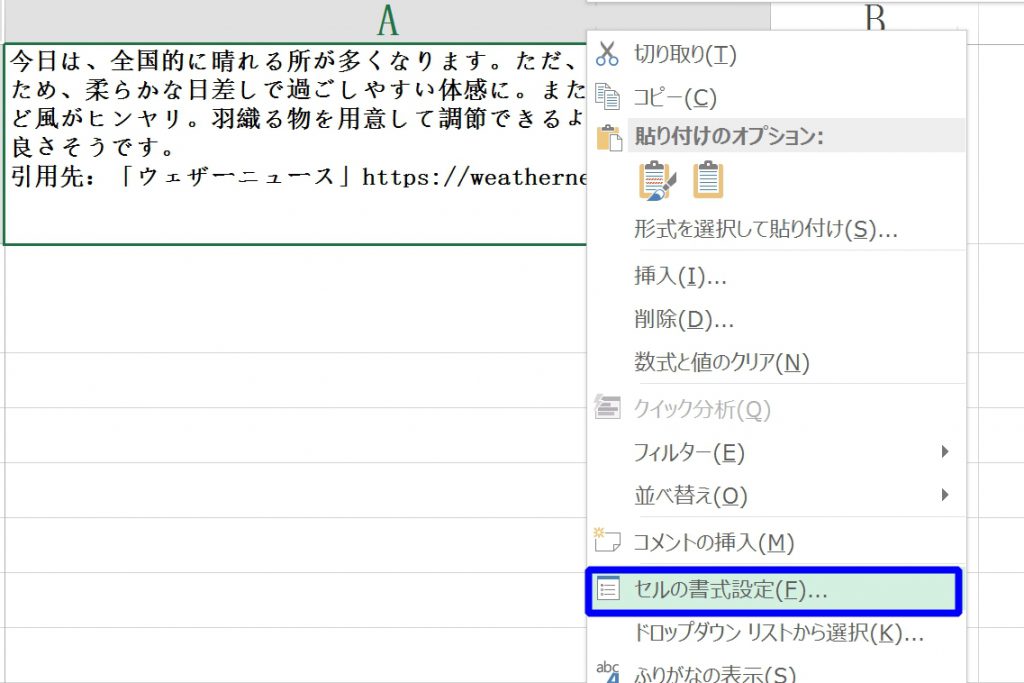
Task: Click column A header
Action: pos(386,20)
